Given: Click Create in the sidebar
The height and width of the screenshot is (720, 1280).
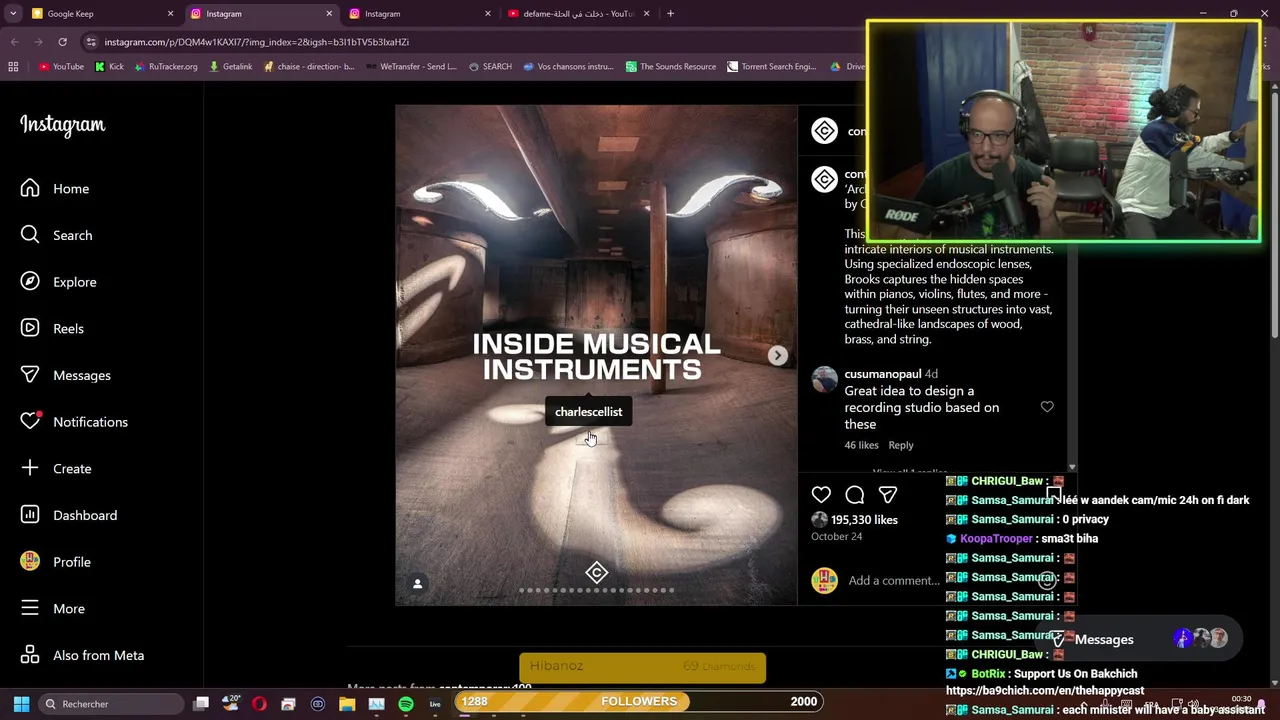Looking at the screenshot, I should click(x=56, y=469).
